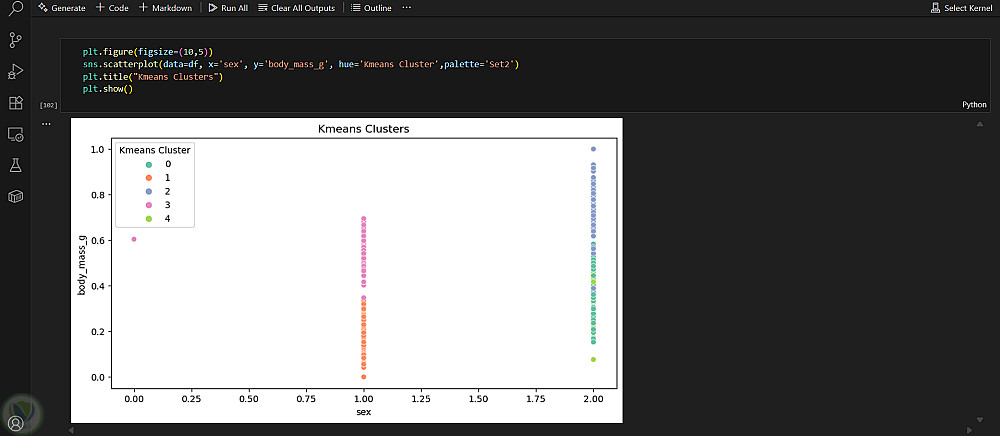
Task: Click Generate to create code with AI
Action: click(62, 7)
